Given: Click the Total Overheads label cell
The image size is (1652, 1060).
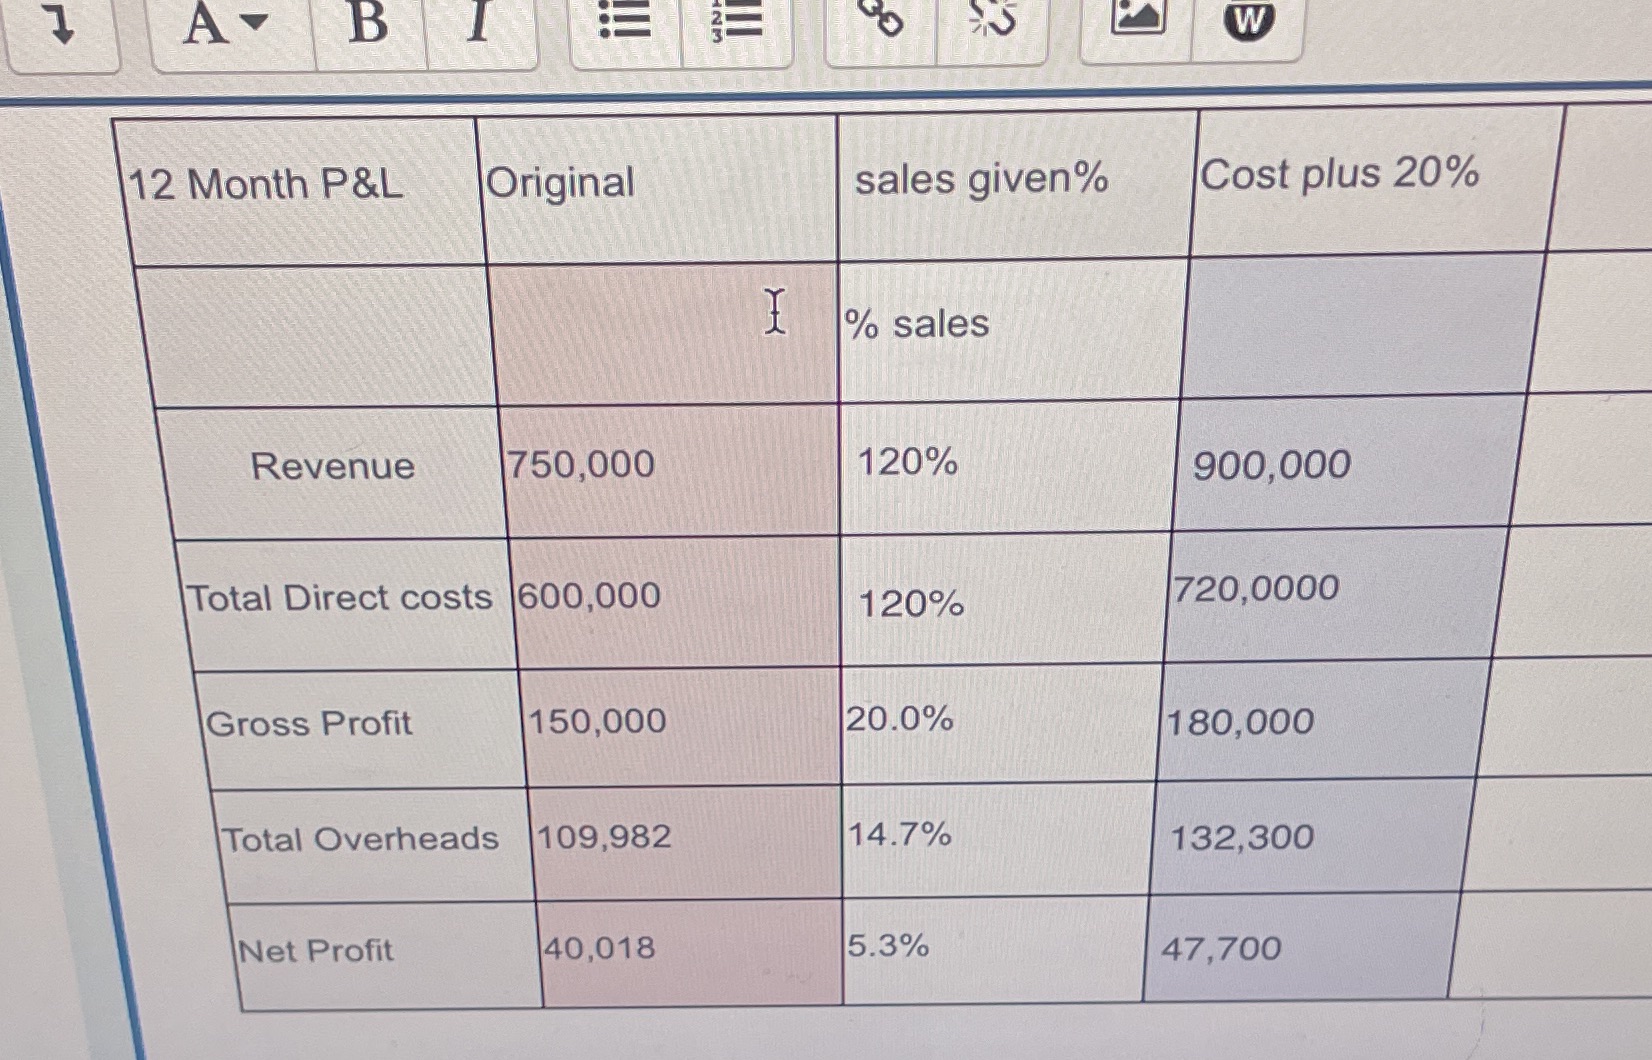Looking at the screenshot, I should (x=360, y=839).
